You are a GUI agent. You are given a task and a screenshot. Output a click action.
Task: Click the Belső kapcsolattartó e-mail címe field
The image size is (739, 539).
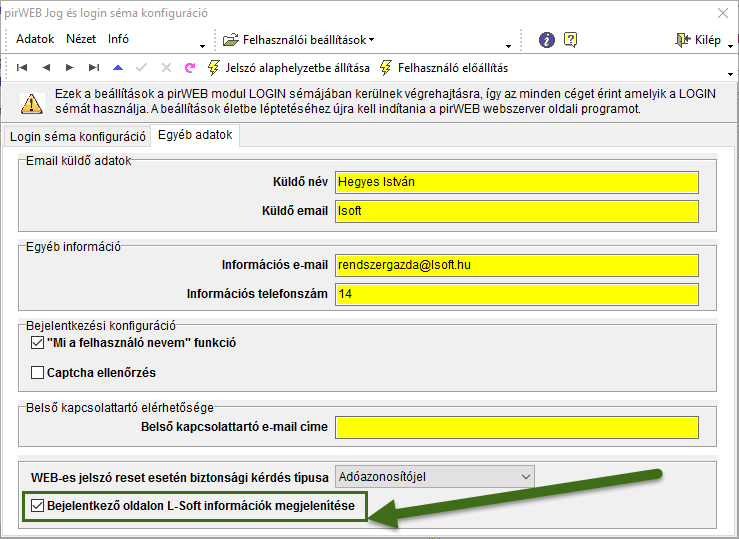517,427
